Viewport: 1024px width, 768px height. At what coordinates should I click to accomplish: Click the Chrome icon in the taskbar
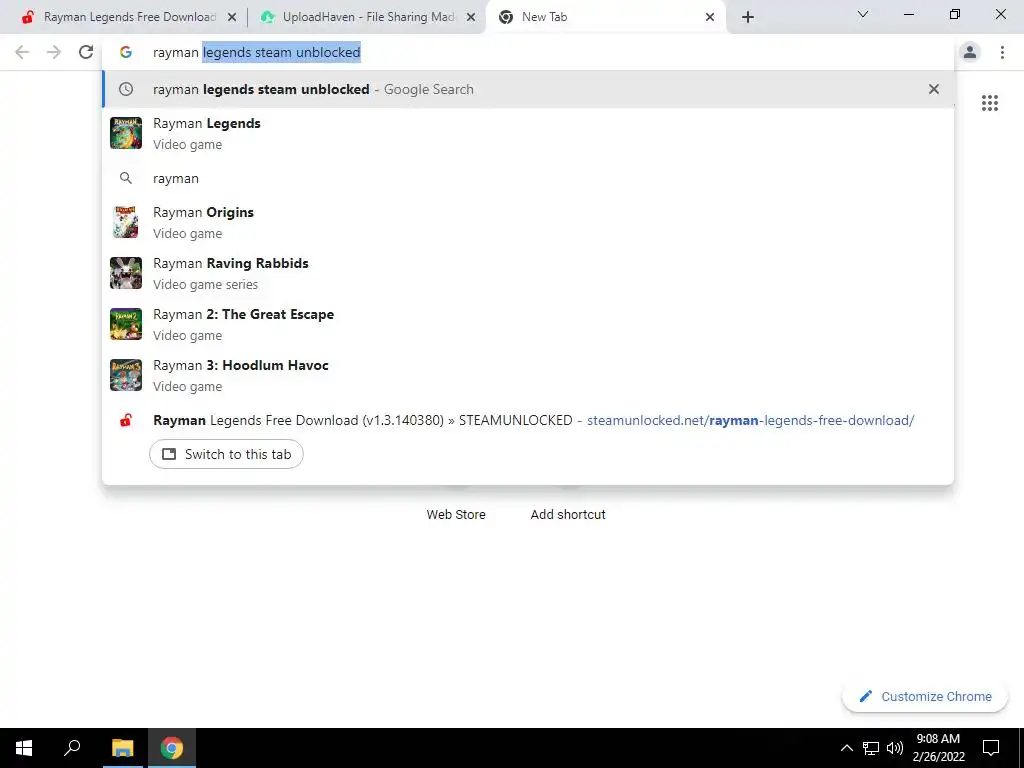click(x=172, y=748)
